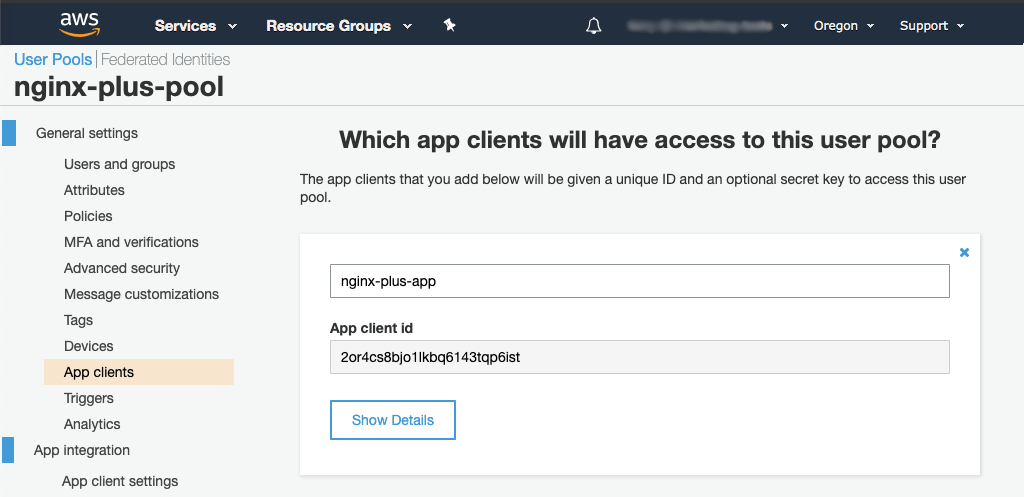Switch to Federated Identities tab
1024x497 pixels.
(x=165, y=59)
